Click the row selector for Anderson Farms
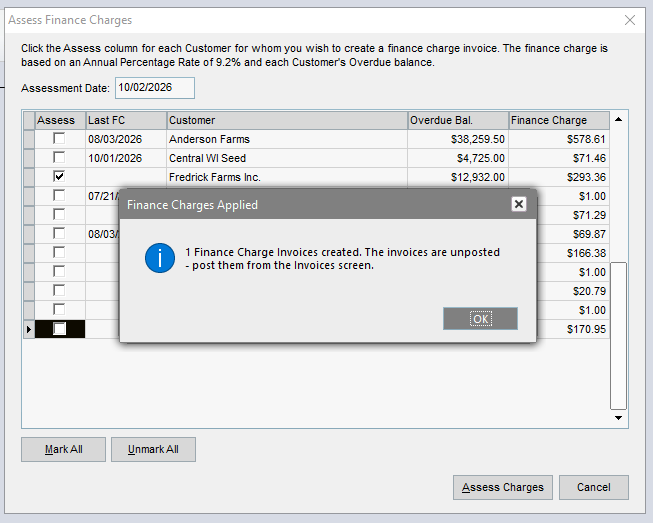 (29, 139)
